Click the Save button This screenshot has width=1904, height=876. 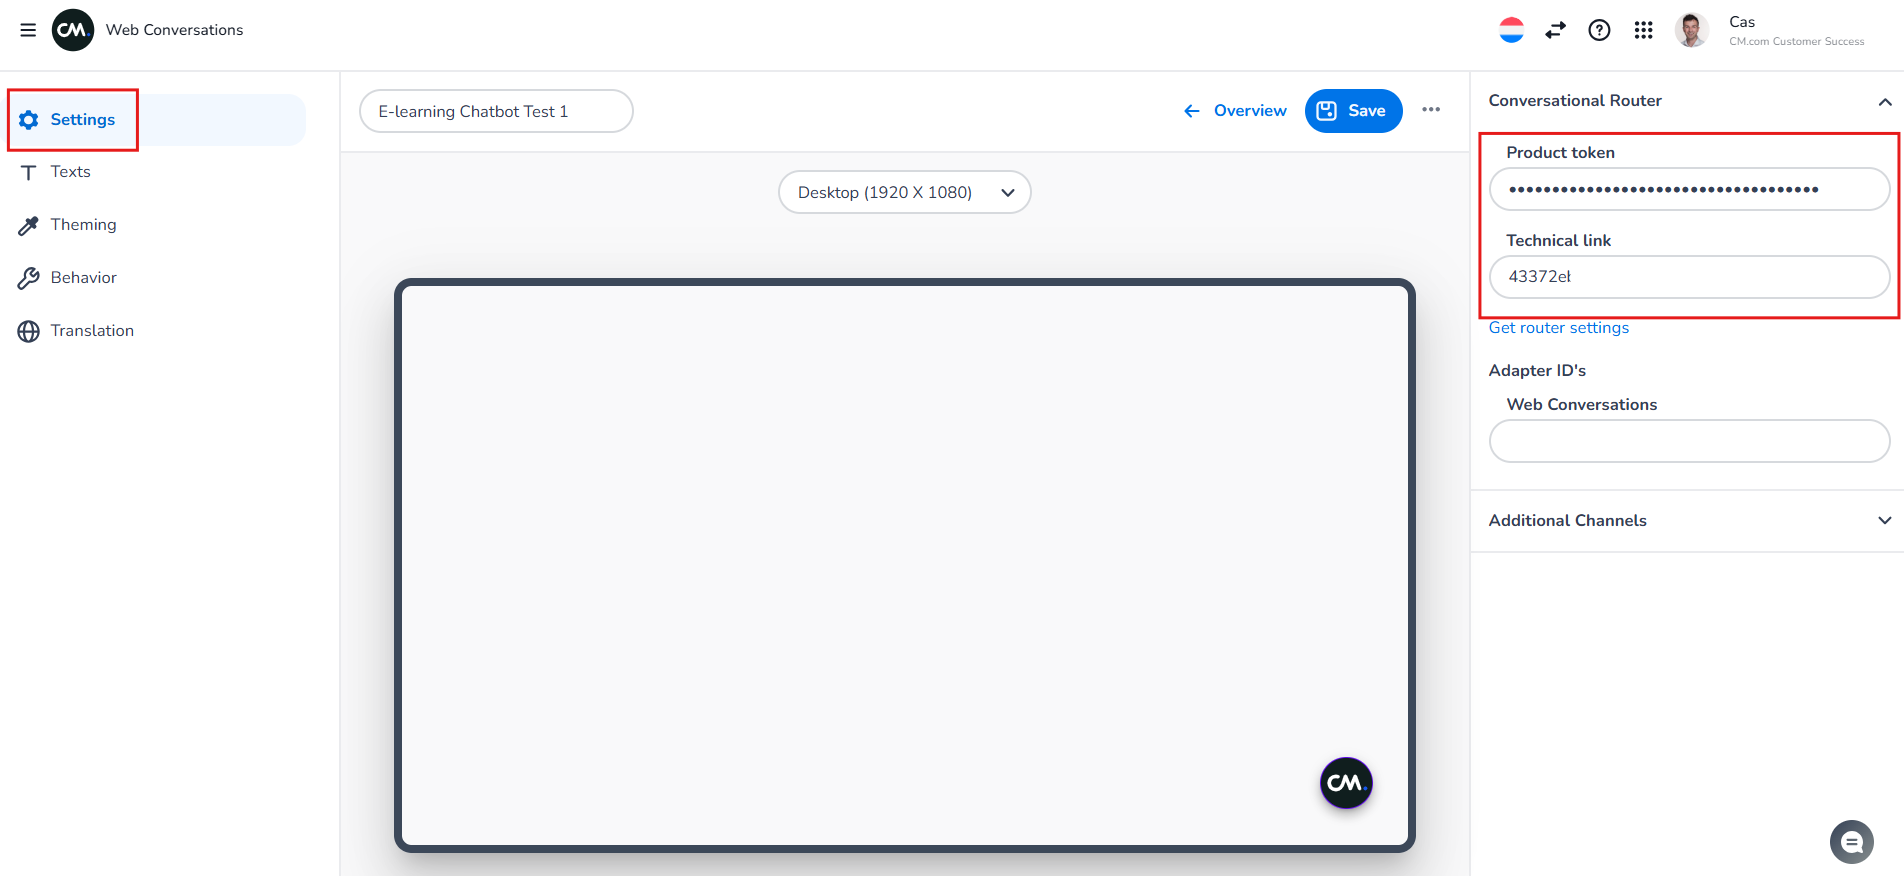coord(1353,111)
